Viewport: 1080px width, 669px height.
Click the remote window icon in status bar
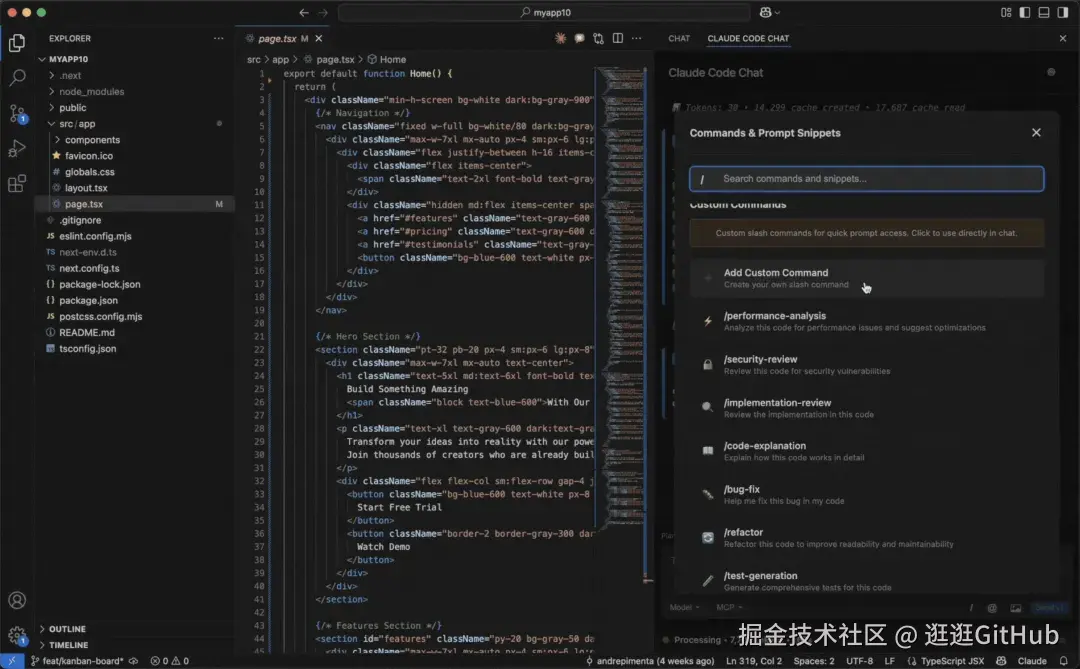click(x=12, y=661)
